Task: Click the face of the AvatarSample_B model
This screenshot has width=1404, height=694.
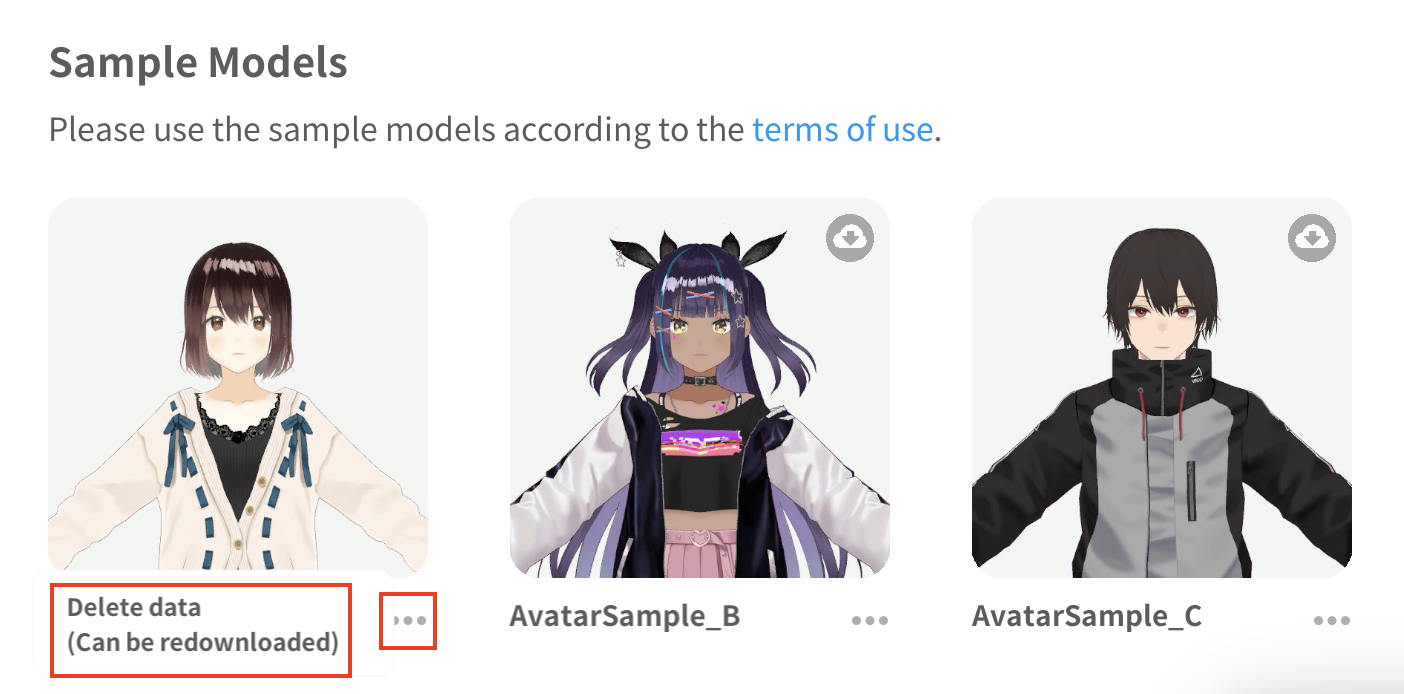Action: pos(699,335)
